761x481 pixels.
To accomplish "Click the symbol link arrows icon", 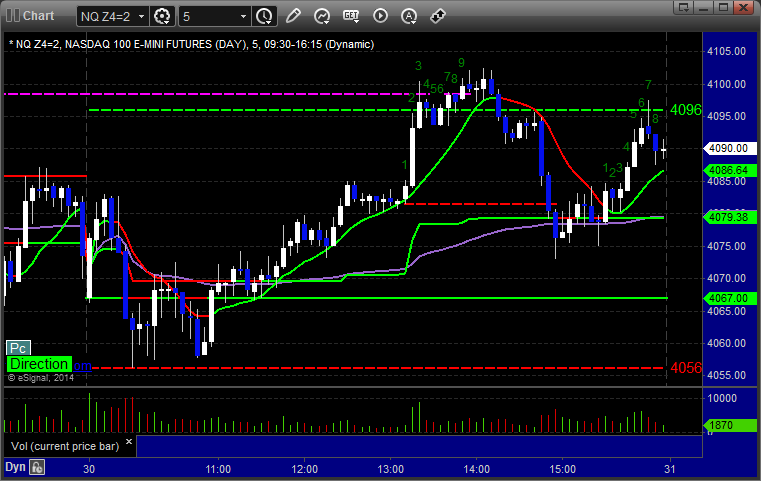I will click(438, 16).
